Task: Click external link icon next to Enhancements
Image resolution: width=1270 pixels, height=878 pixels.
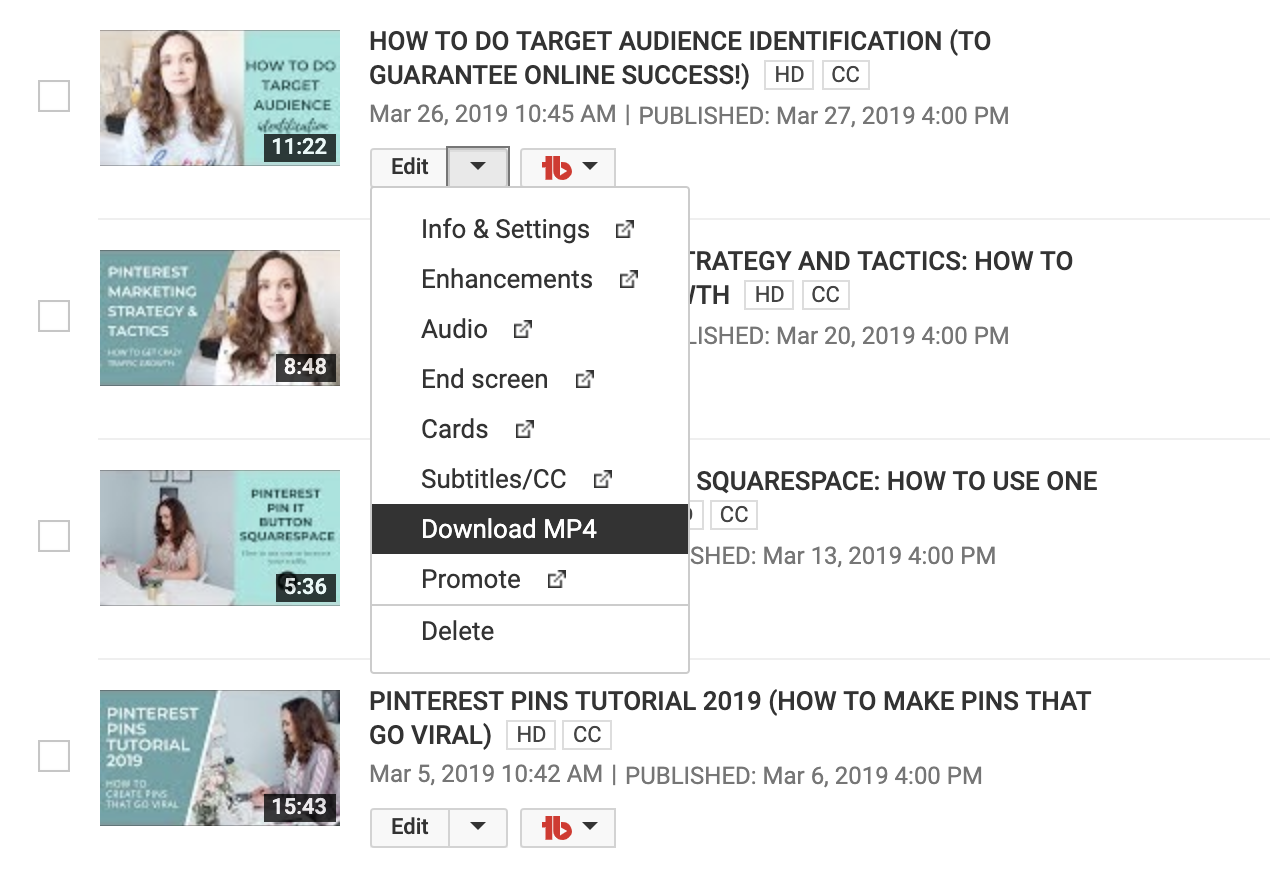Action: coord(628,279)
